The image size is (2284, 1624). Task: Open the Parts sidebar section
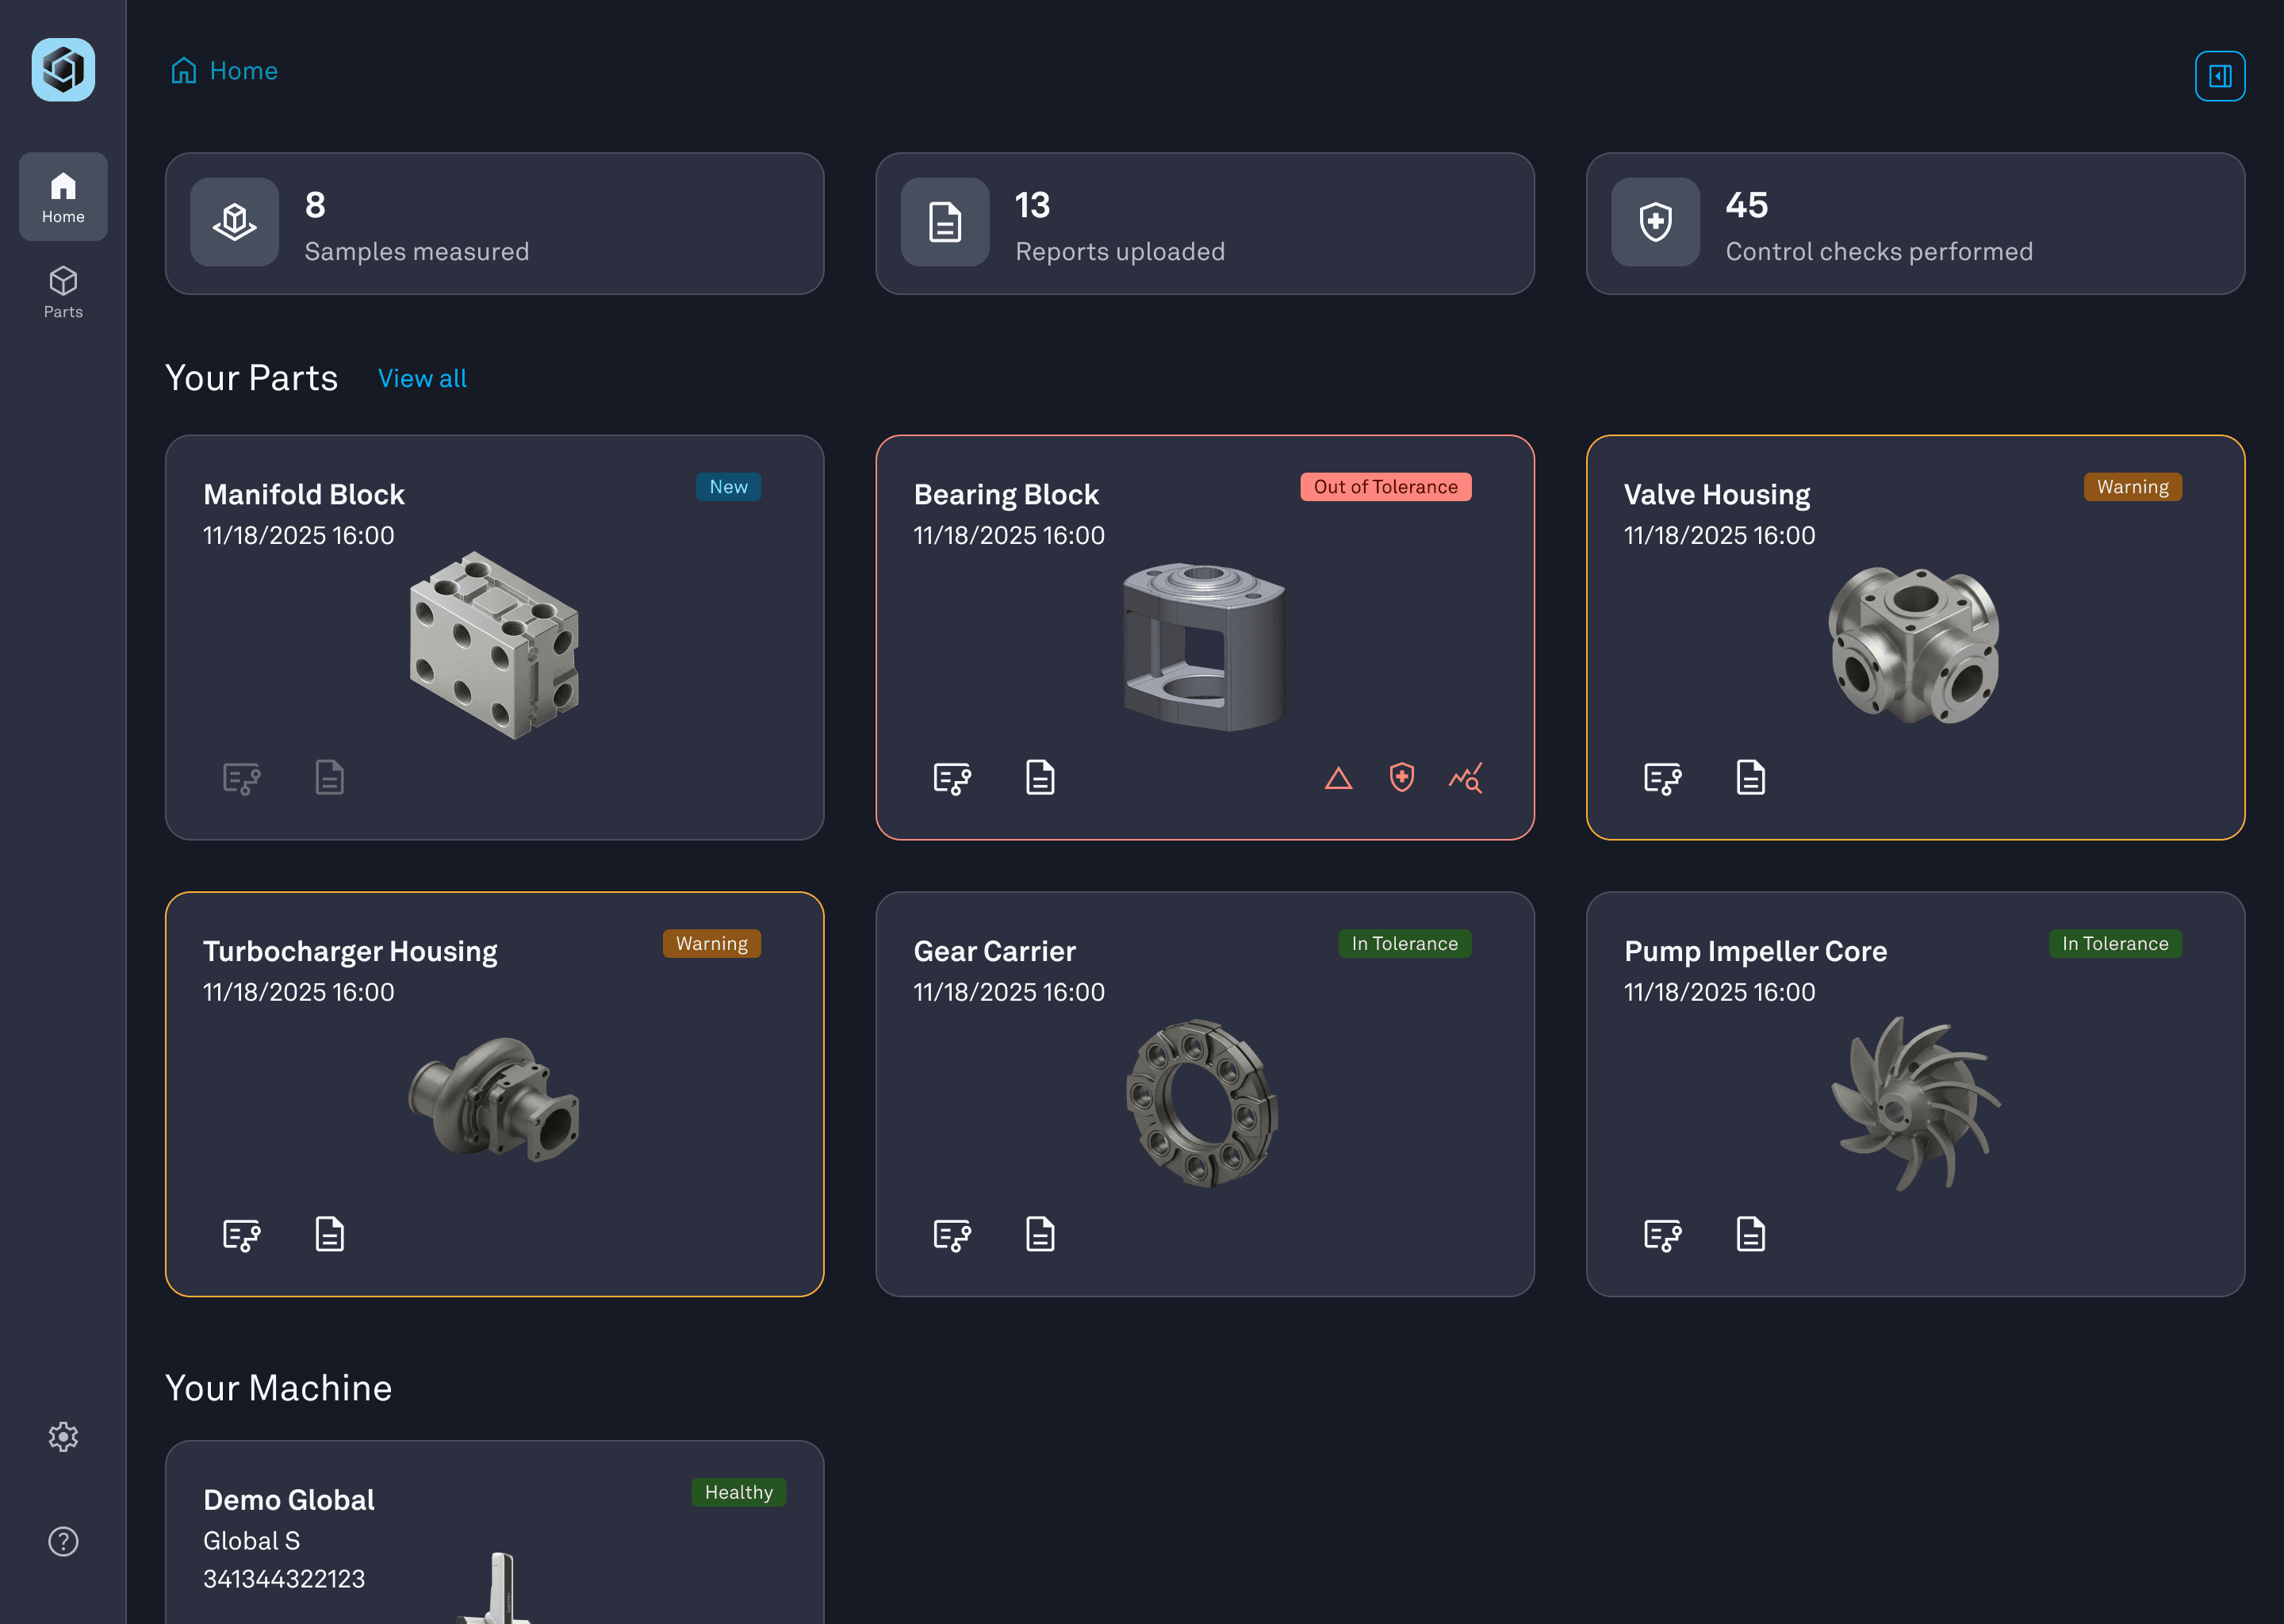63,292
